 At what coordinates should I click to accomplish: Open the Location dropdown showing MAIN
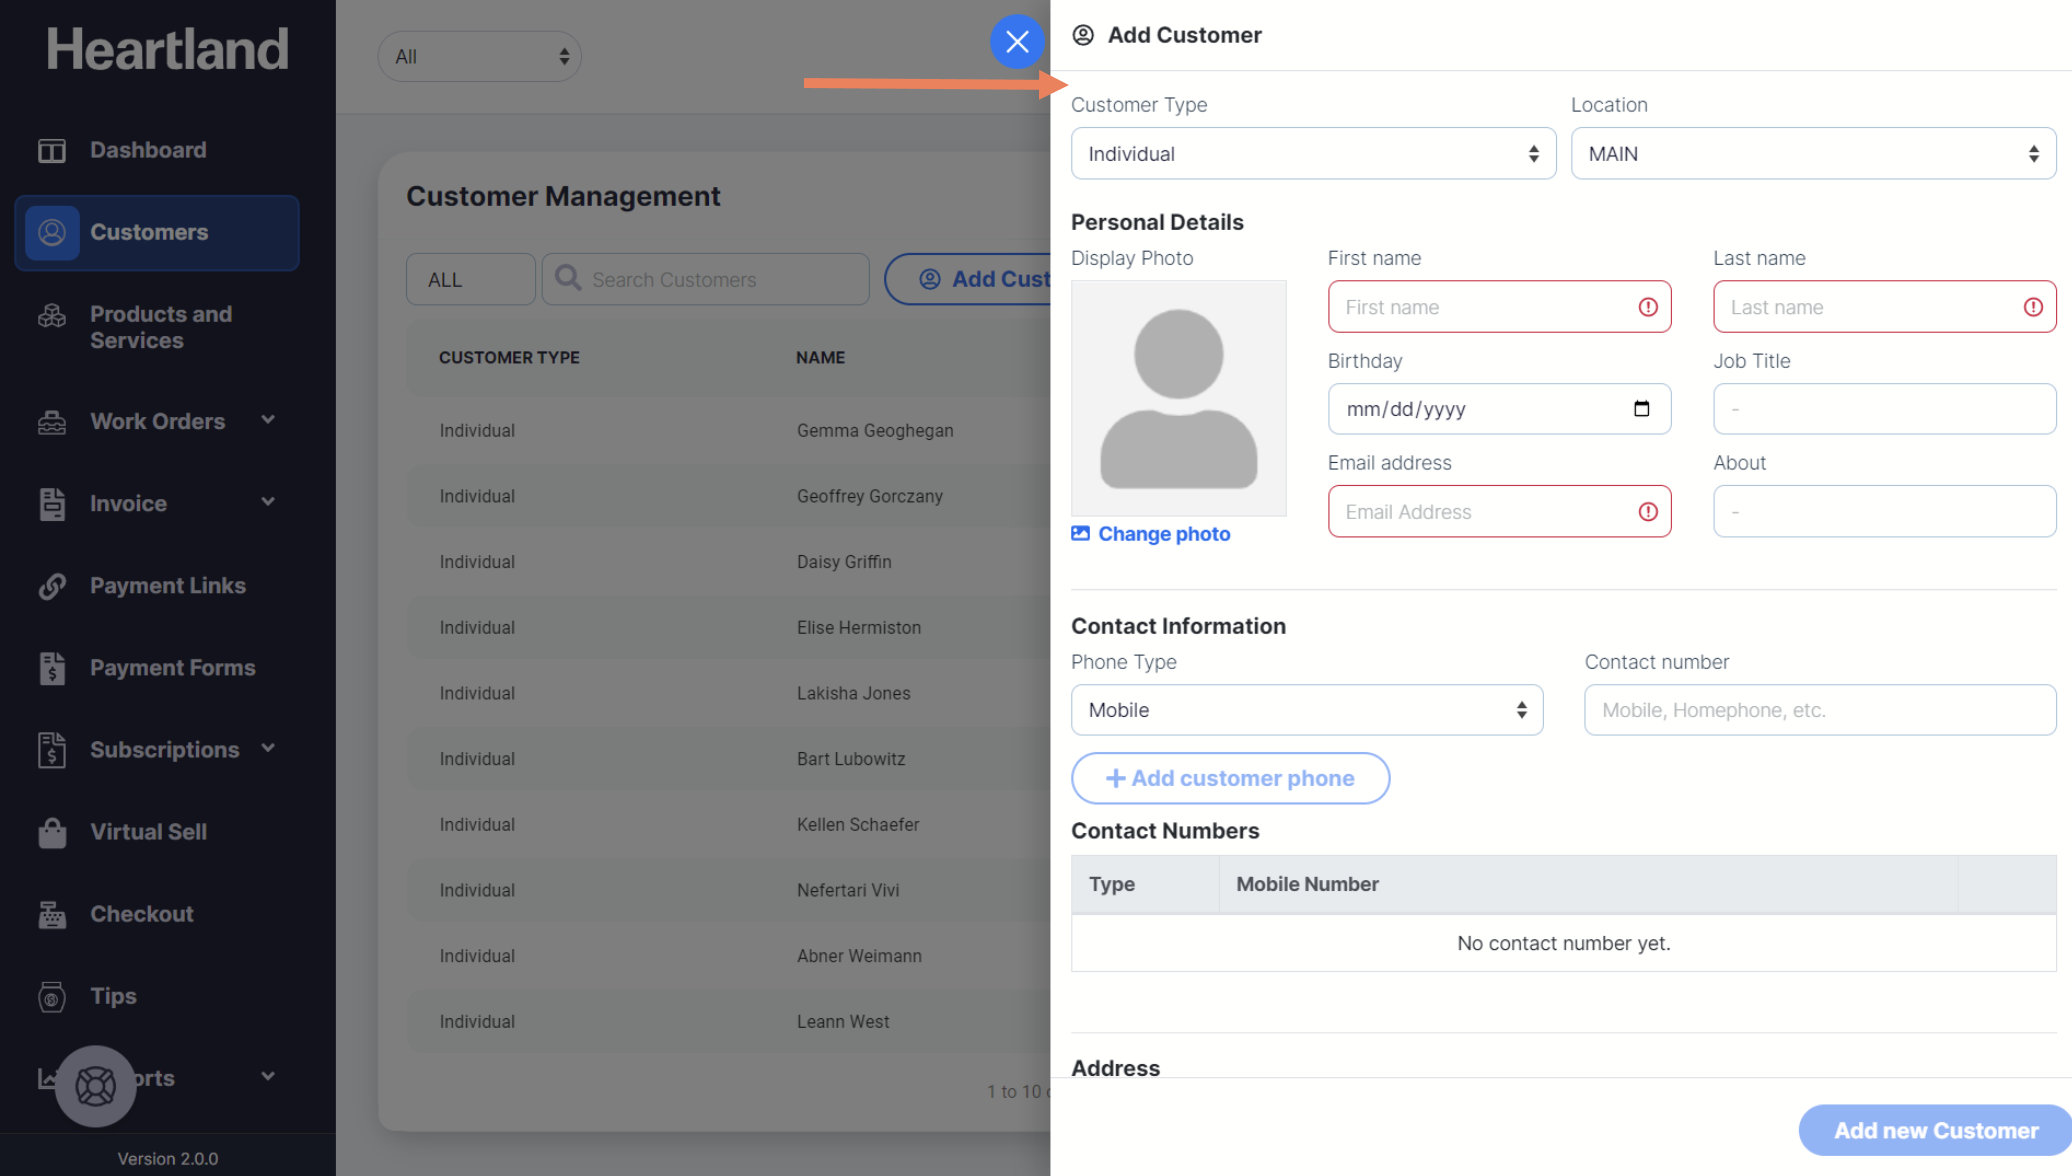(x=1812, y=154)
